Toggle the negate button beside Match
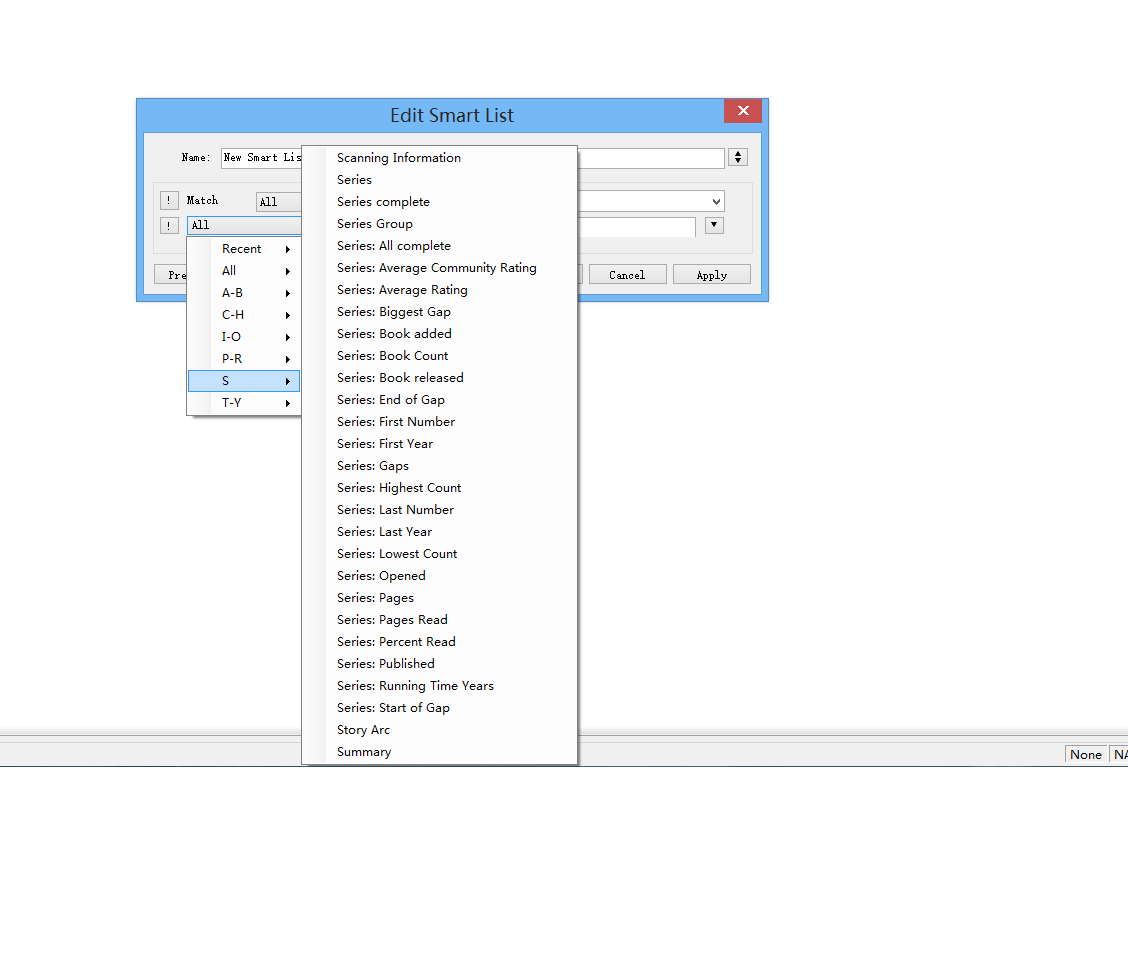 coord(169,201)
